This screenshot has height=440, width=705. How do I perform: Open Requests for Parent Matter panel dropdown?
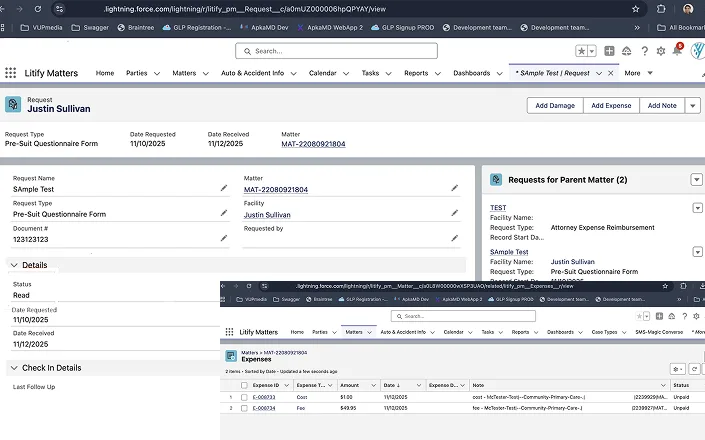point(696,180)
